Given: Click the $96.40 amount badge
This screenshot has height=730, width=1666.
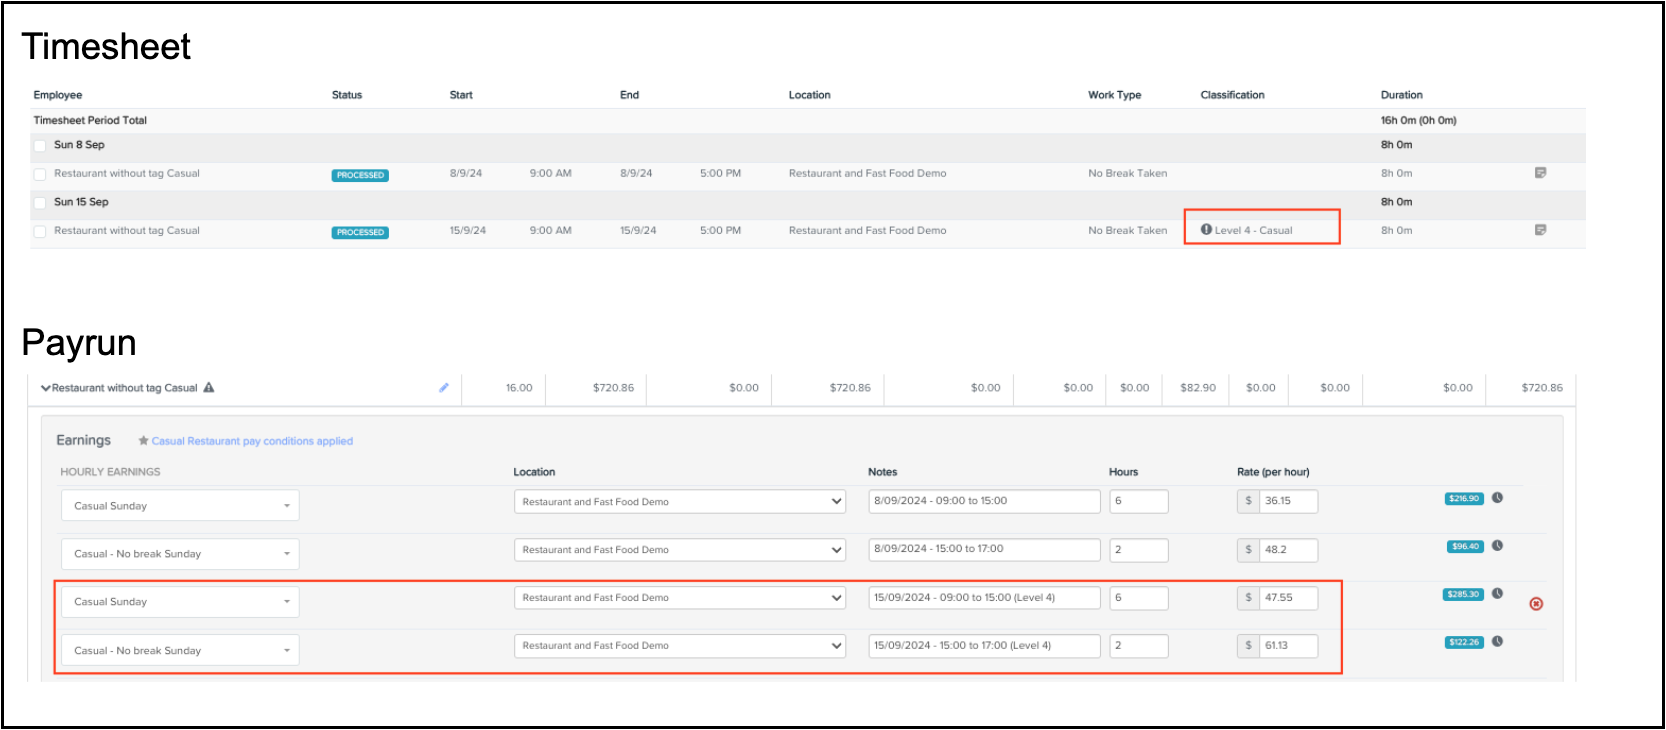Looking at the screenshot, I should (1465, 547).
